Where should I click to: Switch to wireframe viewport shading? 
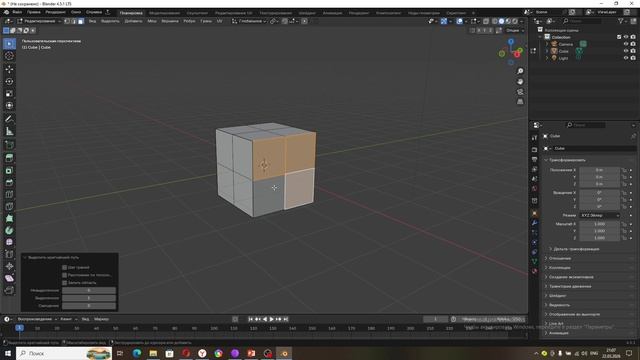coord(495,21)
